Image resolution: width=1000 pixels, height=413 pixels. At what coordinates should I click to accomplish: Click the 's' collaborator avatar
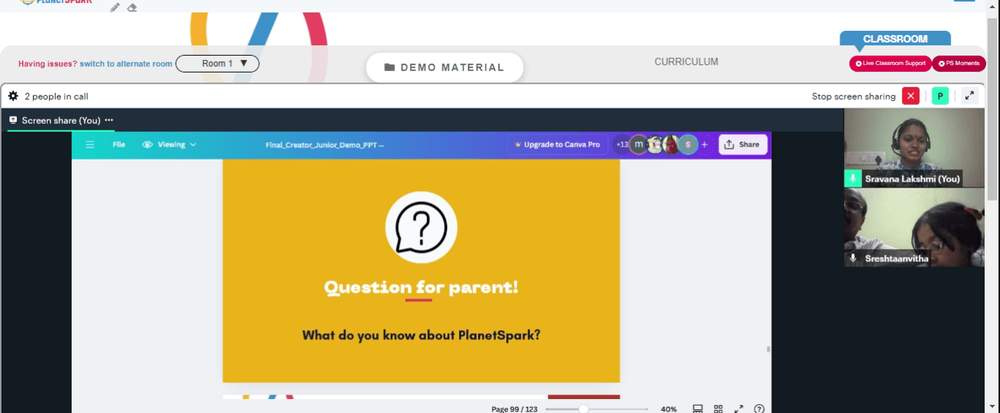(688, 145)
